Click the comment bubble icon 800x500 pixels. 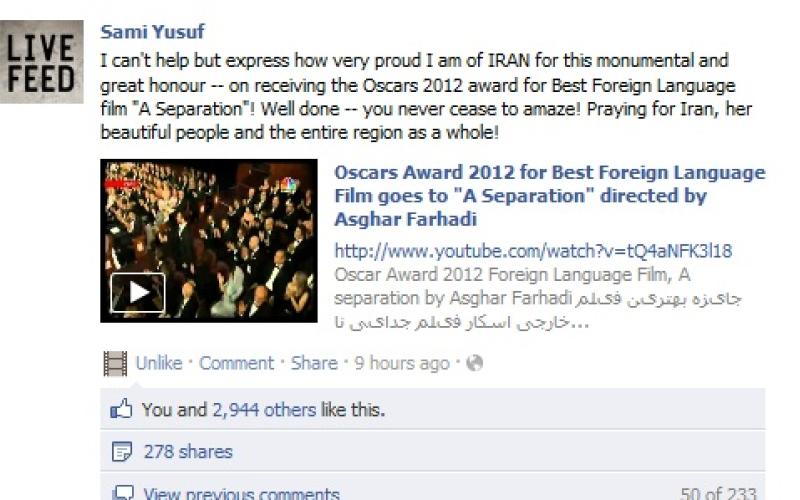(x=122, y=493)
